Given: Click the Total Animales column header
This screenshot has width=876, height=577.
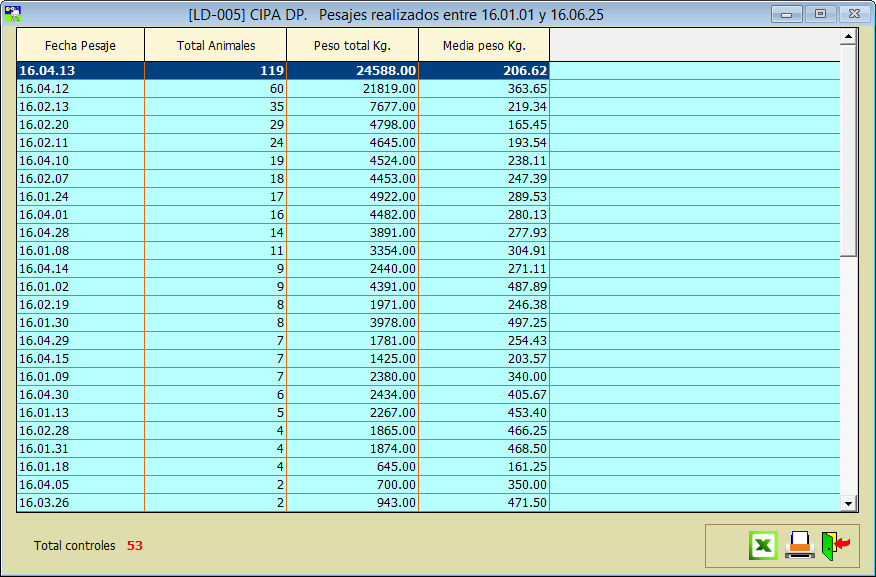Looking at the screenshot, I should click(215, 45).
